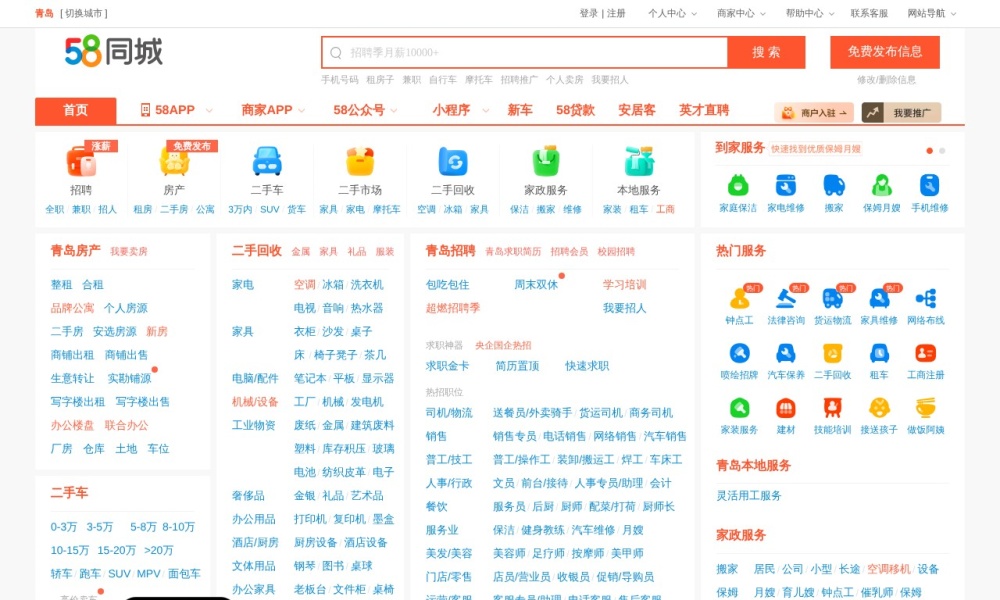Go to the 首页 tab
The image size is (1000, 600).
[x=75, y=110]
